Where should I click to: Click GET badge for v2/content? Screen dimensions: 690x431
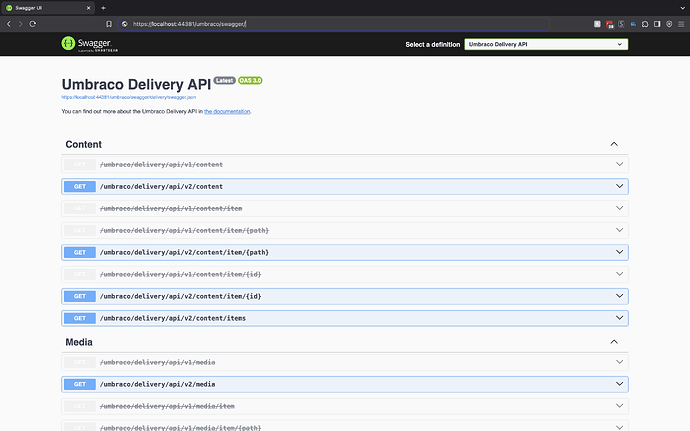(80, 187)
